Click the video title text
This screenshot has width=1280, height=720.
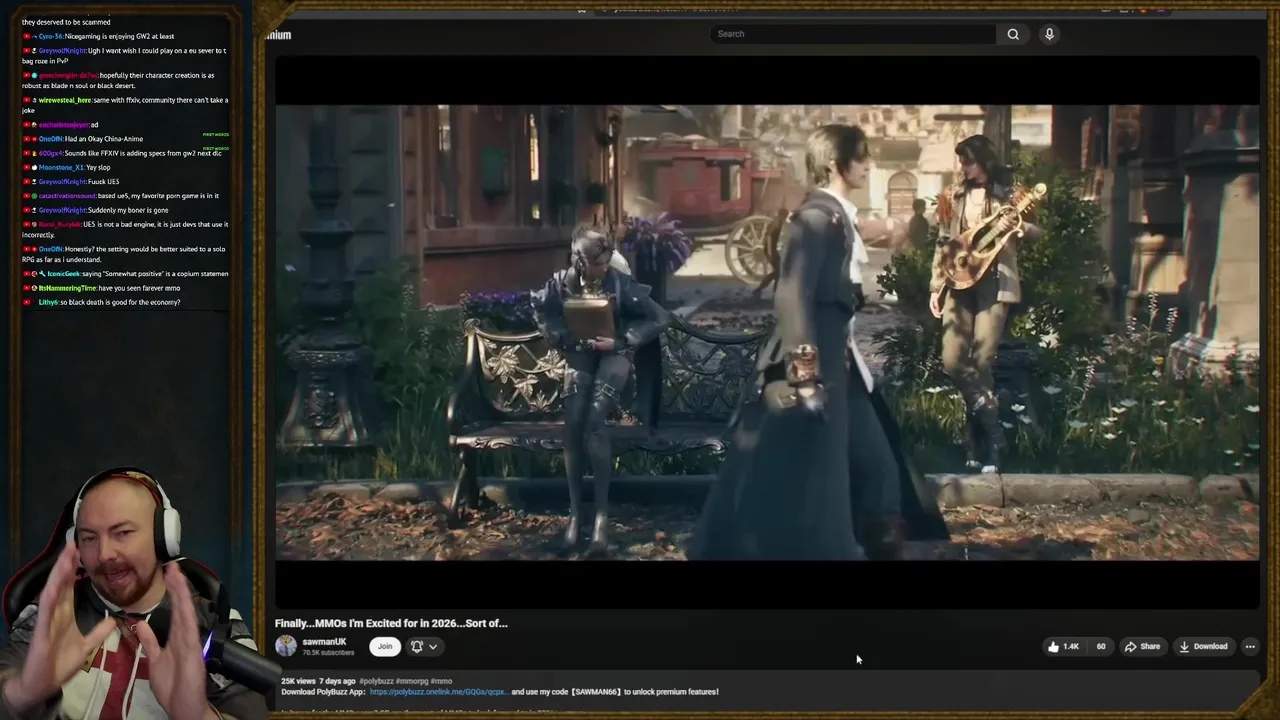[391, 623]
